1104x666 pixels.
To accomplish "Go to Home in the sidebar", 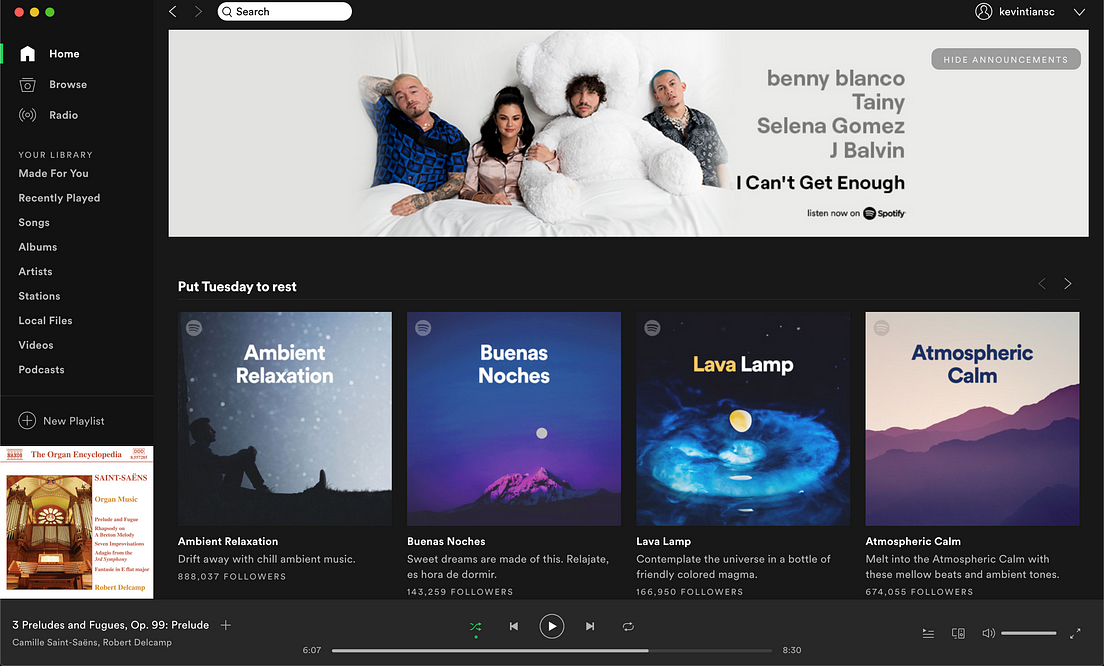I will (x=64, y=54).
